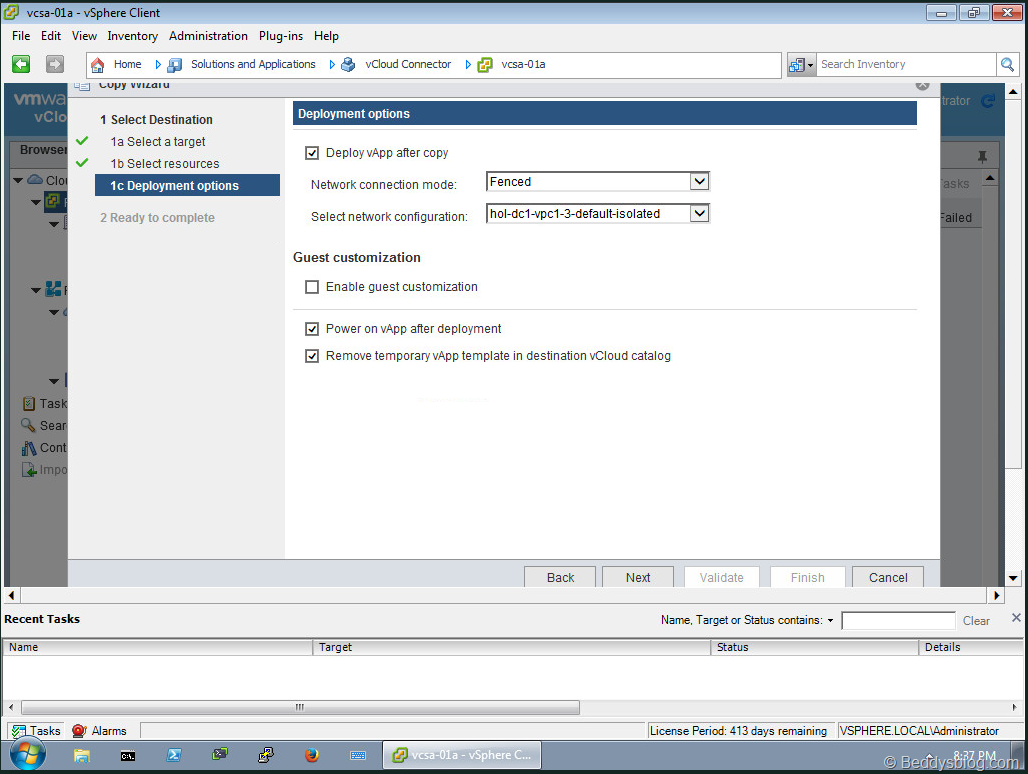Expand the breadcrumb arrow after Home
1028x774 pixels.
(x=157, y=64)
